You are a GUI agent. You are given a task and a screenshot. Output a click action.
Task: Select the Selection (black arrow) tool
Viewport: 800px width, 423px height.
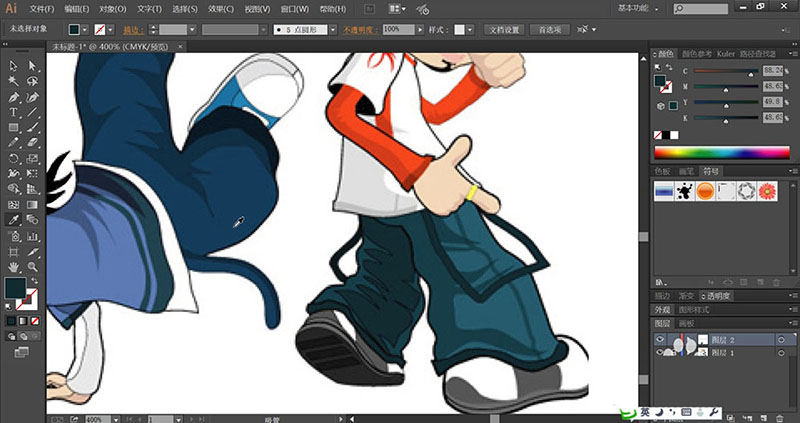[14, 66]
